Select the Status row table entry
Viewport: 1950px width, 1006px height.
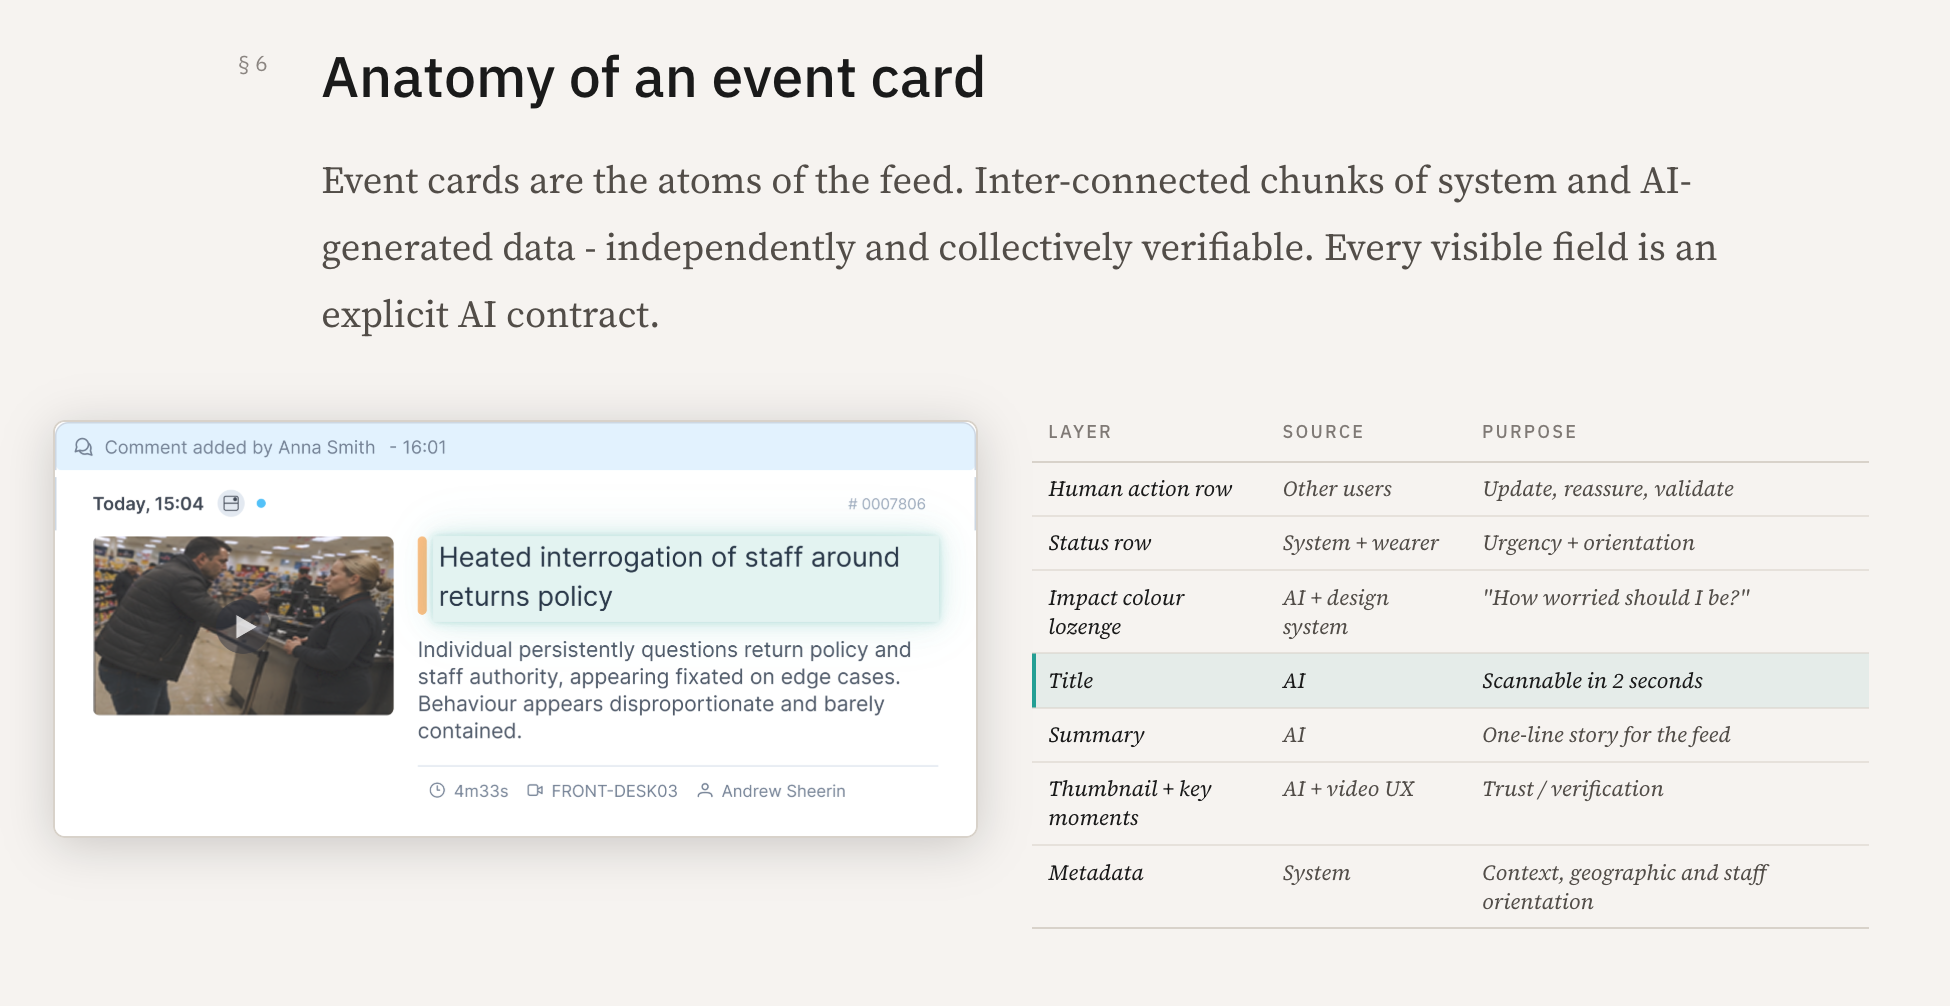[1450, 543]
